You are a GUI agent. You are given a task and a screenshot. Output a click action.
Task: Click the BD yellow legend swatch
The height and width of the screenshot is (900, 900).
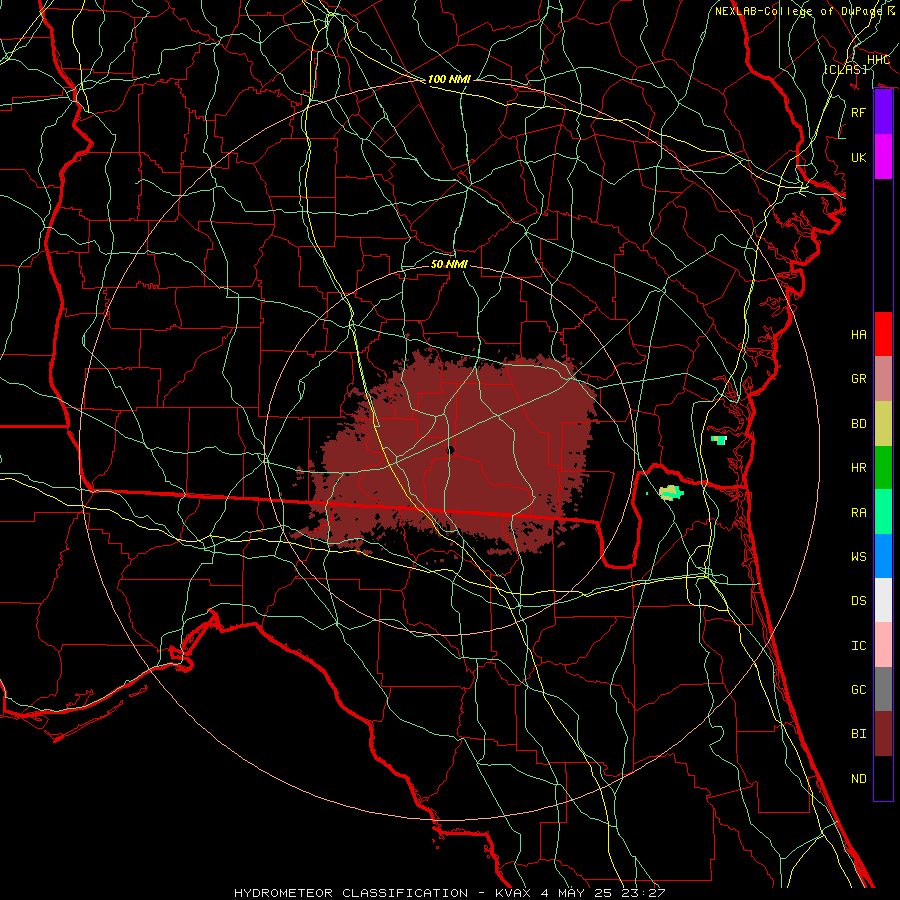(x=883, y=423)
